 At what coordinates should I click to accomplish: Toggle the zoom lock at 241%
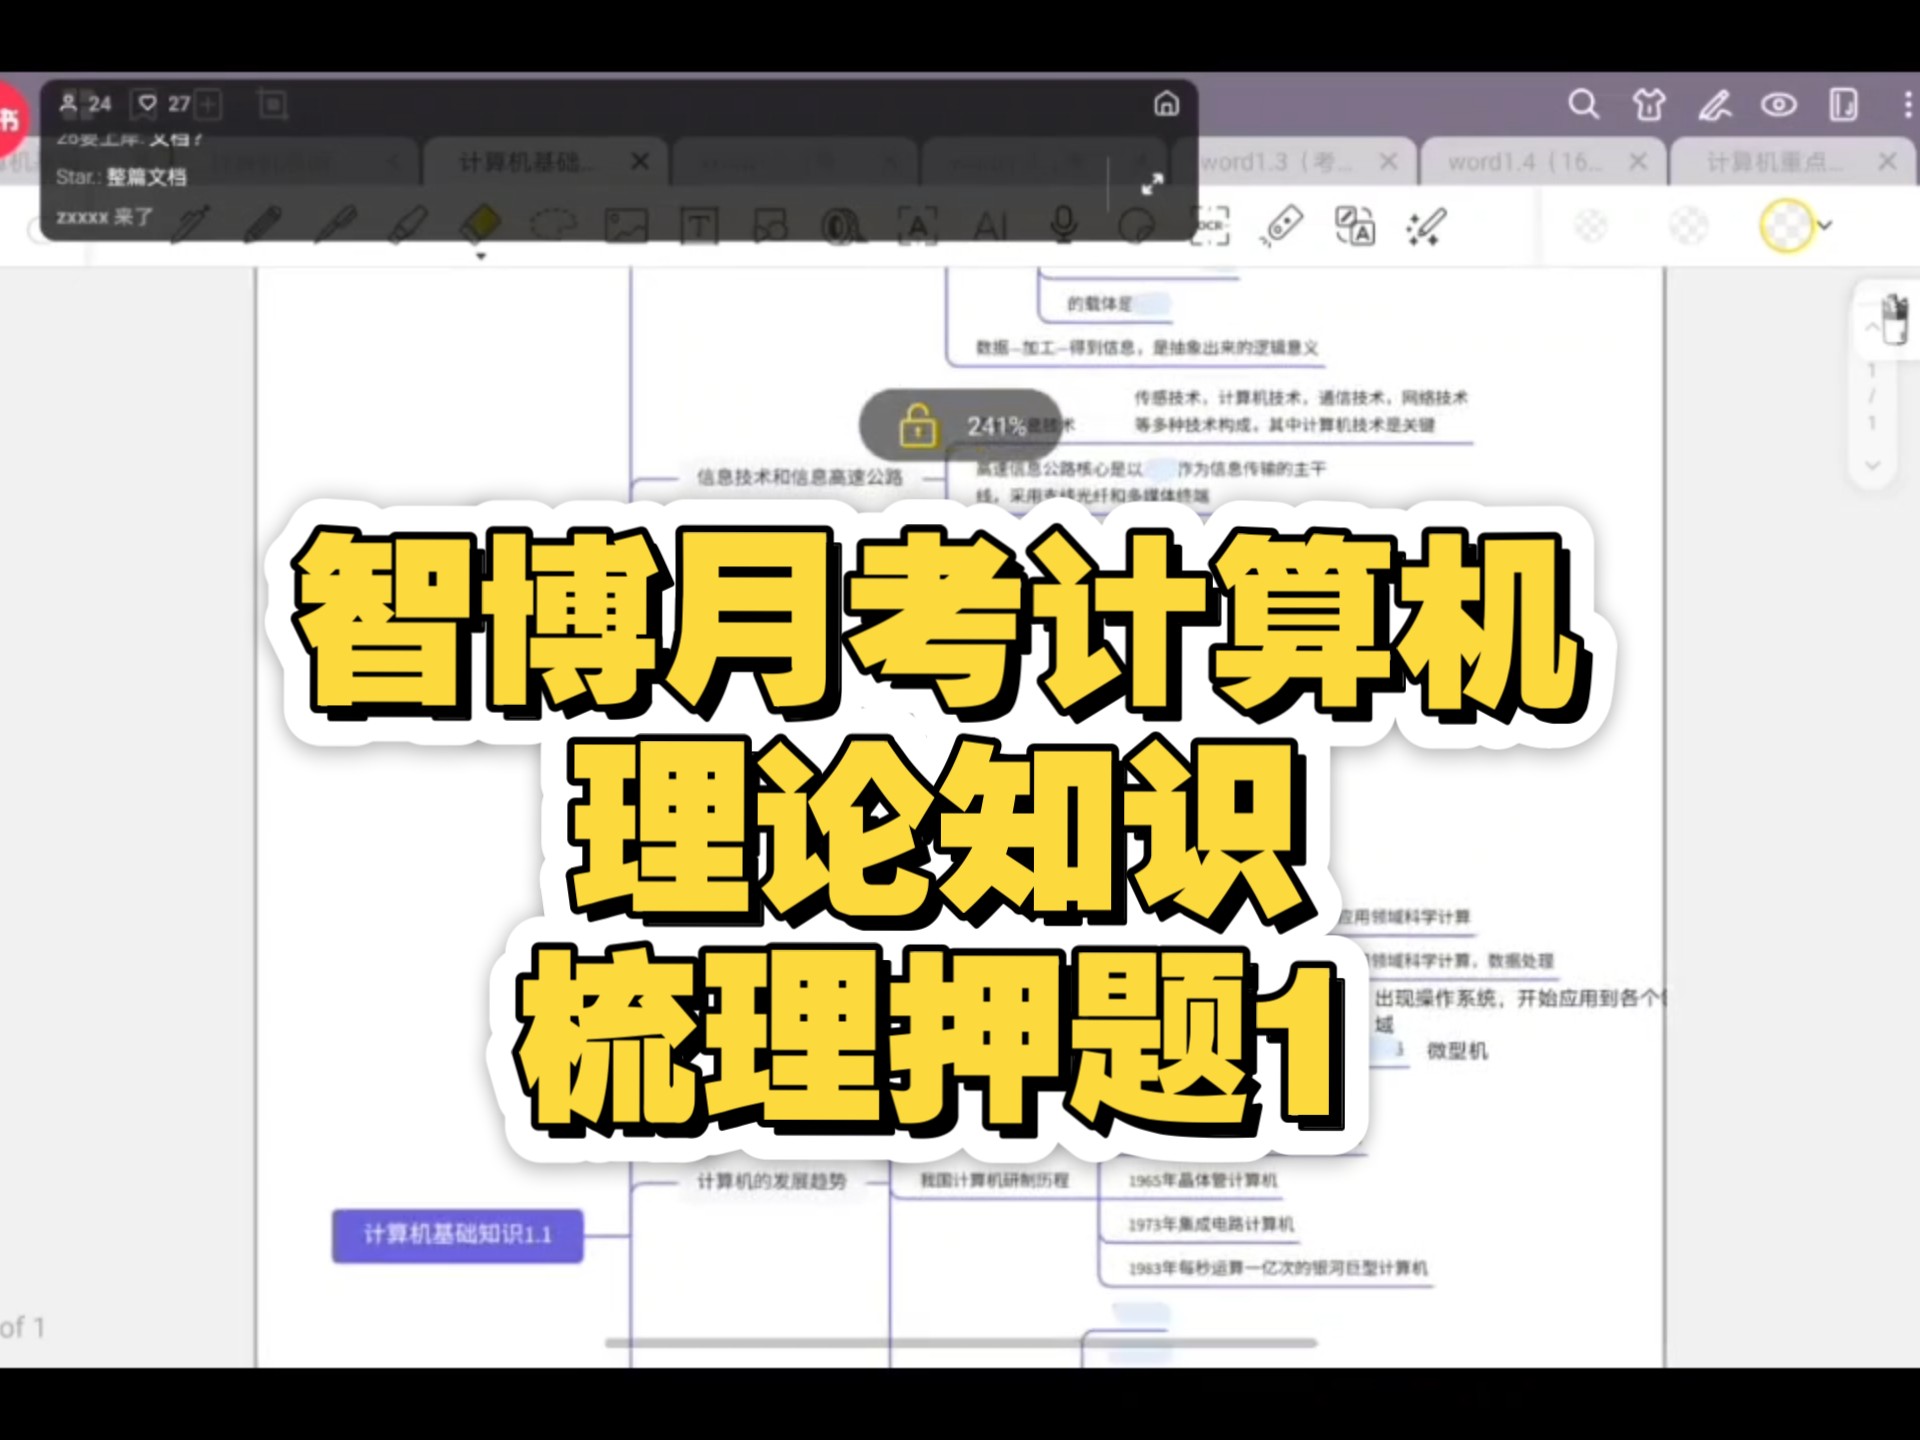[x=918, y=426]
